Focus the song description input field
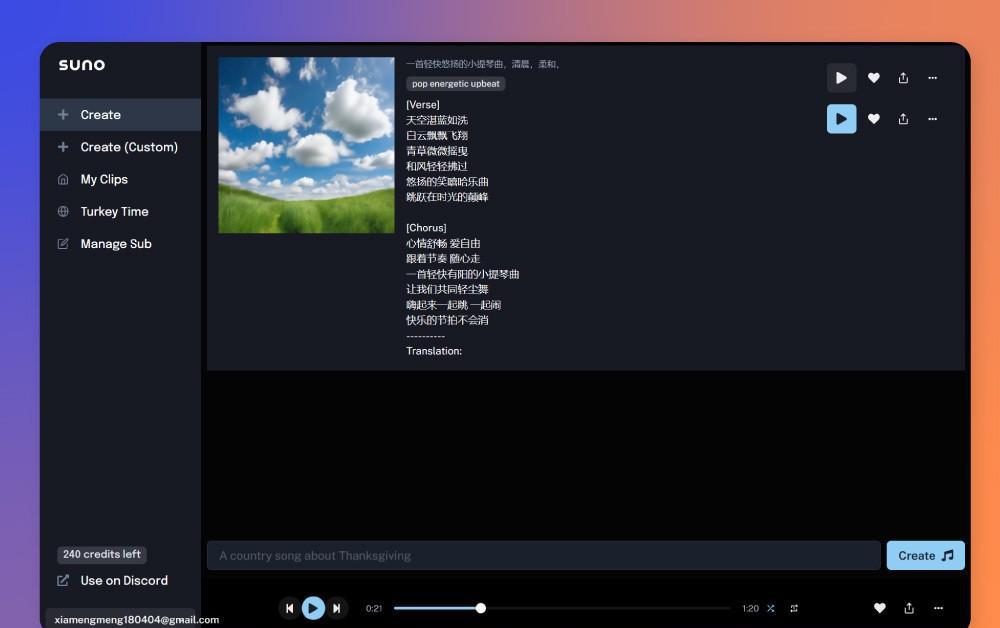 tap(543, 556)
